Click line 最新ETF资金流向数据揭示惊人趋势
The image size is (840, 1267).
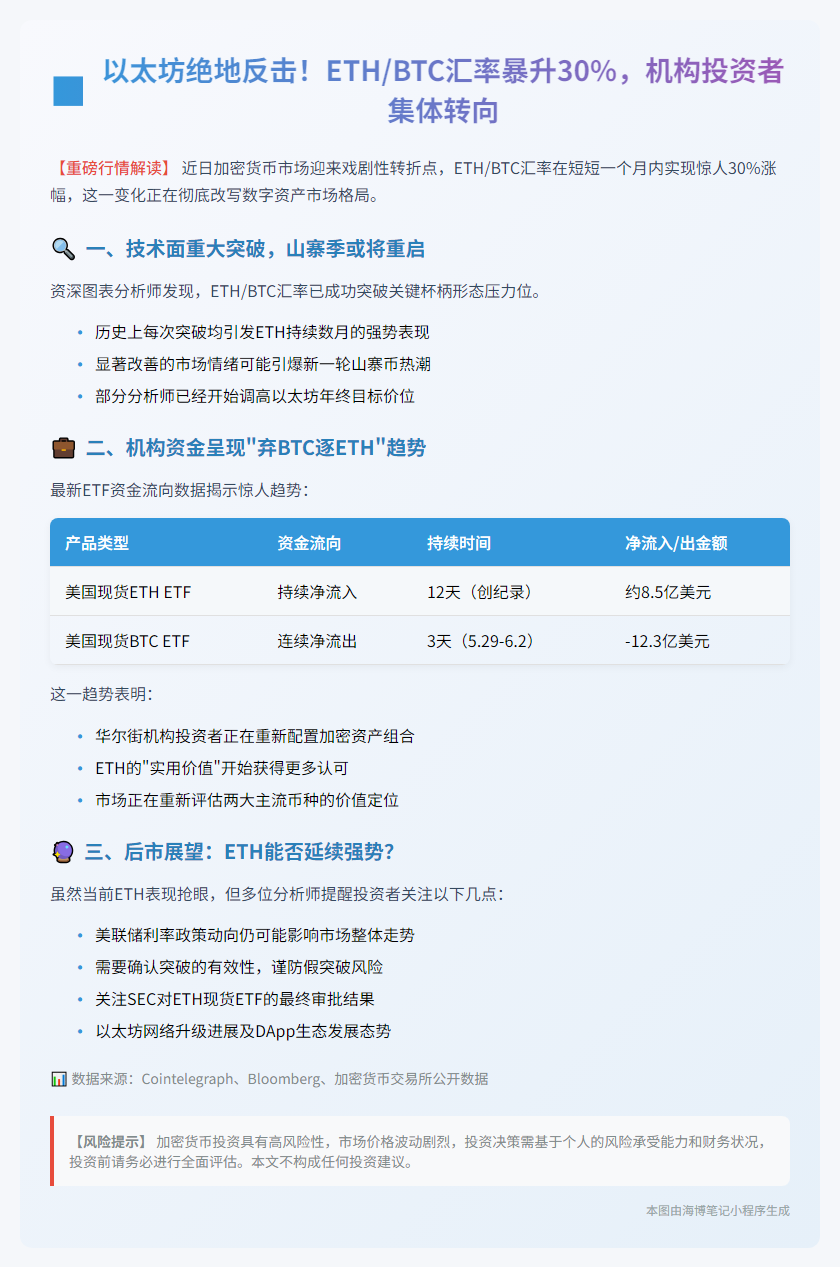pos(180,490)
